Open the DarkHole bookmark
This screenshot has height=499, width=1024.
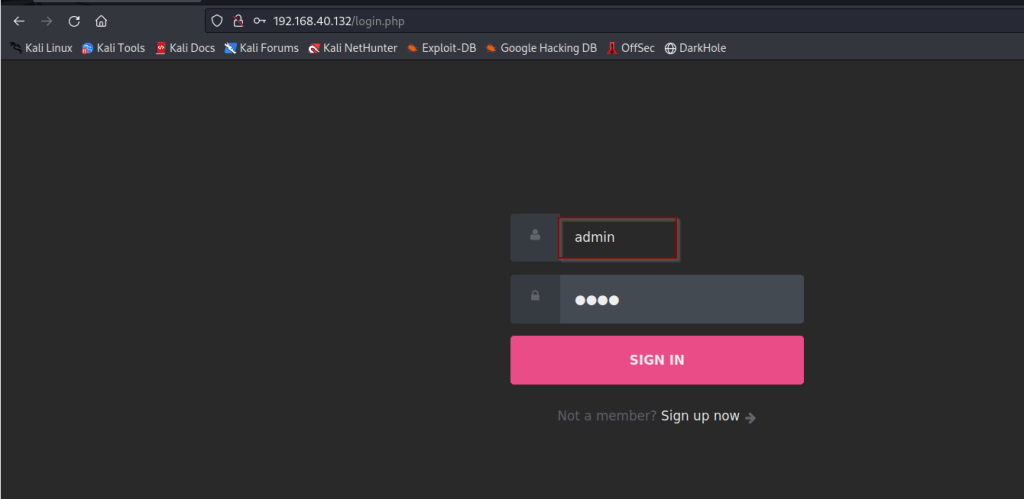coord(695,48)
